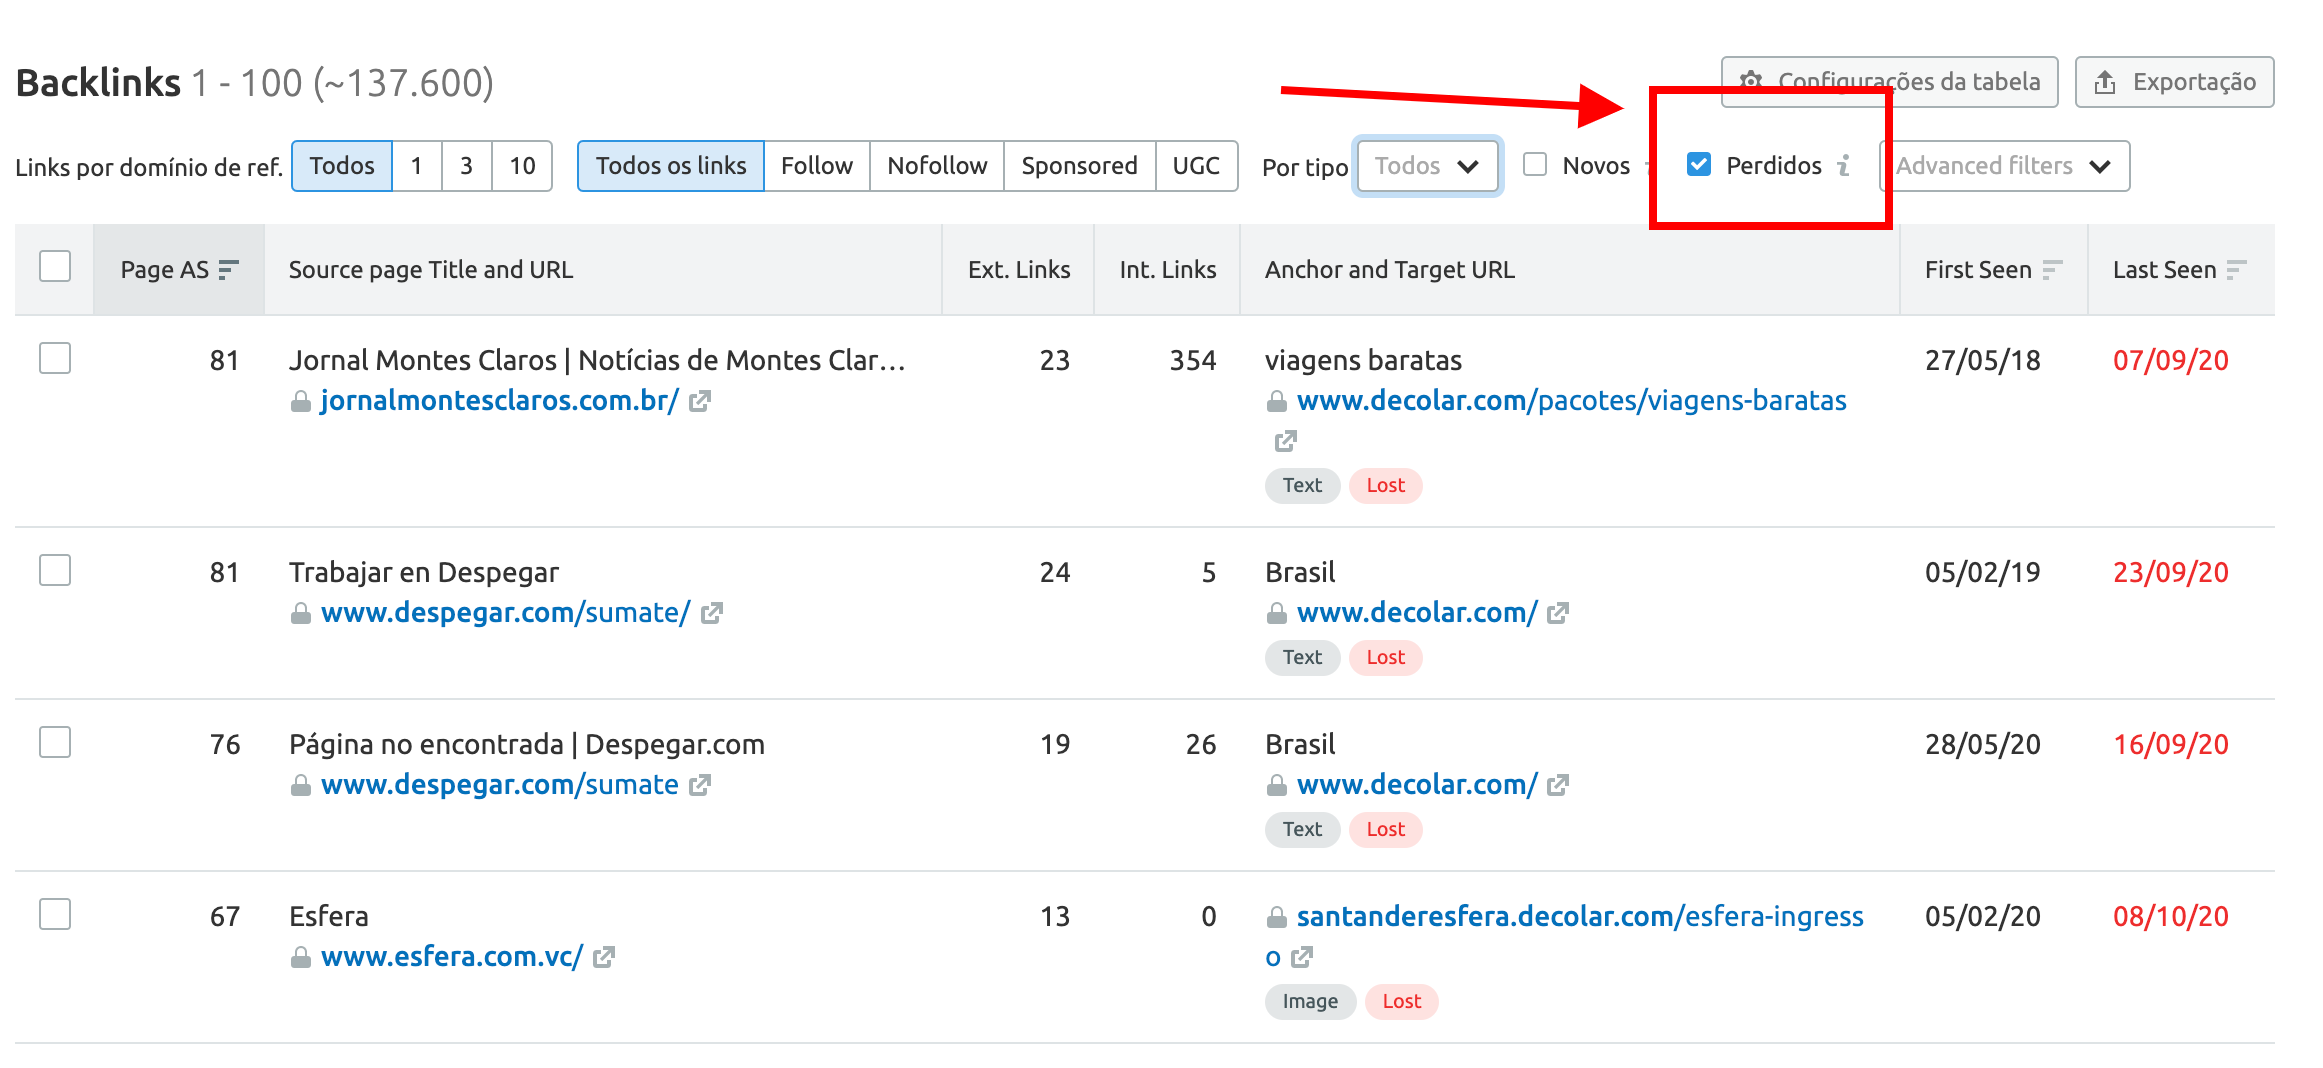Uncheck the Perdidos checkbox
Screen dimensions: 2323x1068
point(1699,164)
